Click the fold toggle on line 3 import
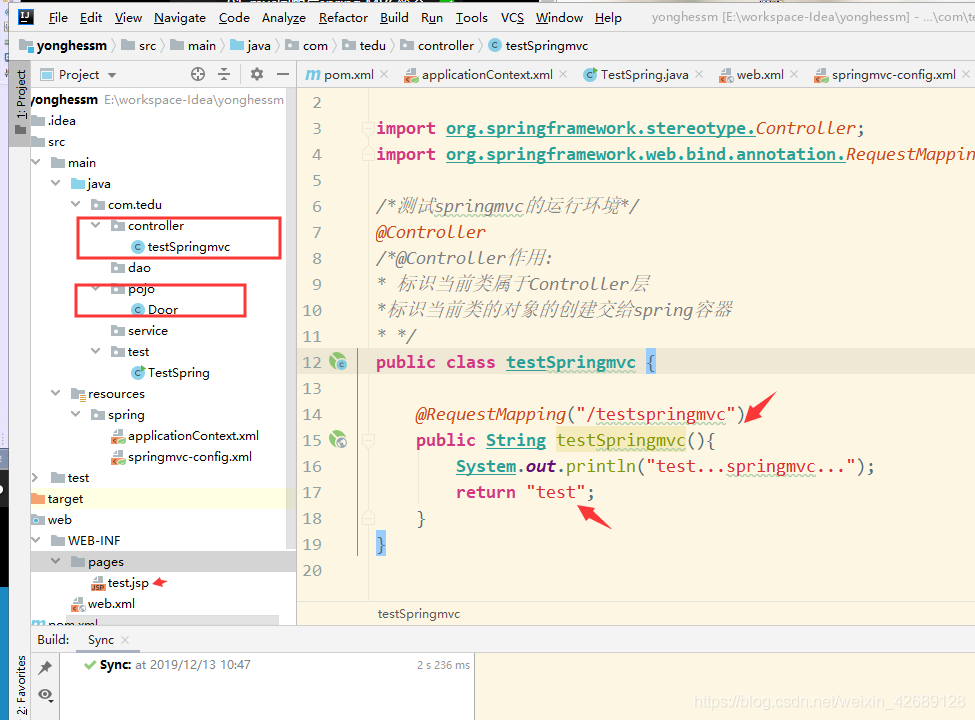 (x=367, y=128)
